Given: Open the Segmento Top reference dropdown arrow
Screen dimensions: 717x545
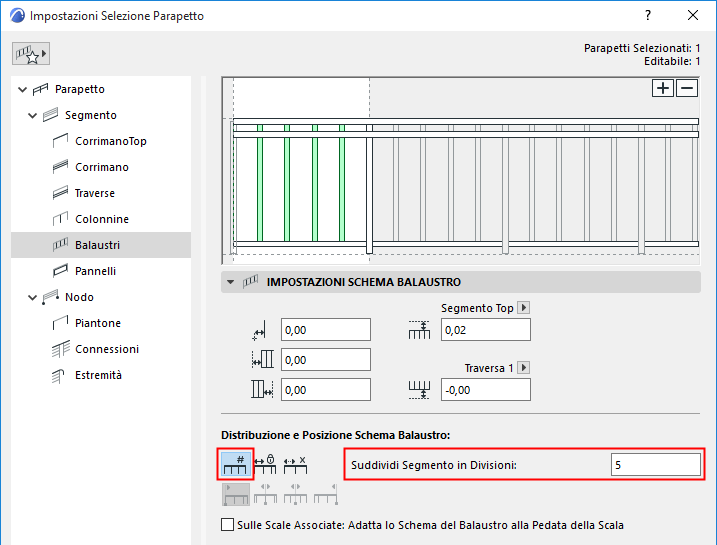Looking at the screenshot, I should tap(524, 308).
